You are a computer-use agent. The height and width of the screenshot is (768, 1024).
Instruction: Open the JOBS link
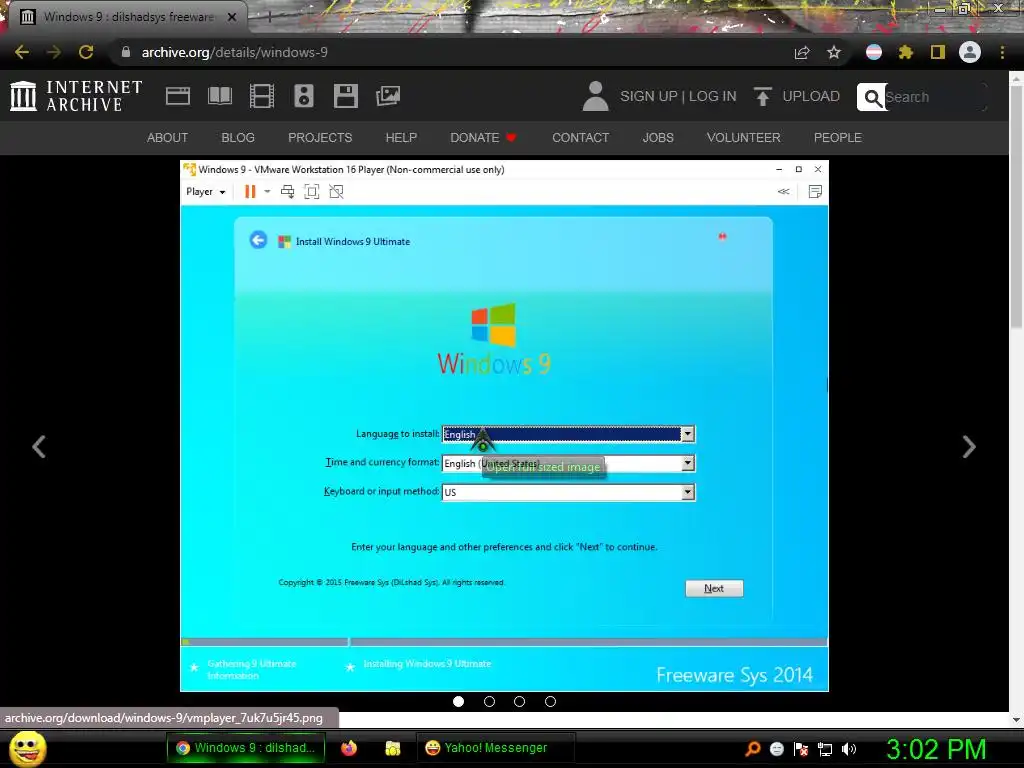tap(658, 138)
